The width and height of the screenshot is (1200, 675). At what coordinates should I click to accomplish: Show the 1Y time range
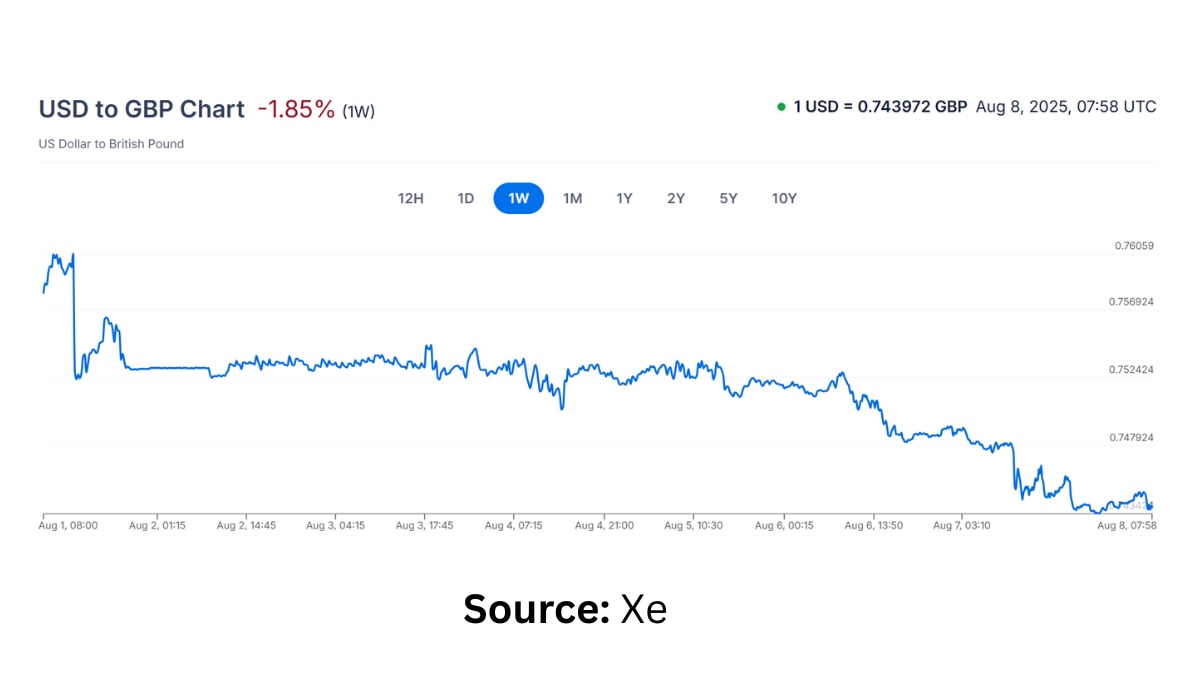pos(624,198)
